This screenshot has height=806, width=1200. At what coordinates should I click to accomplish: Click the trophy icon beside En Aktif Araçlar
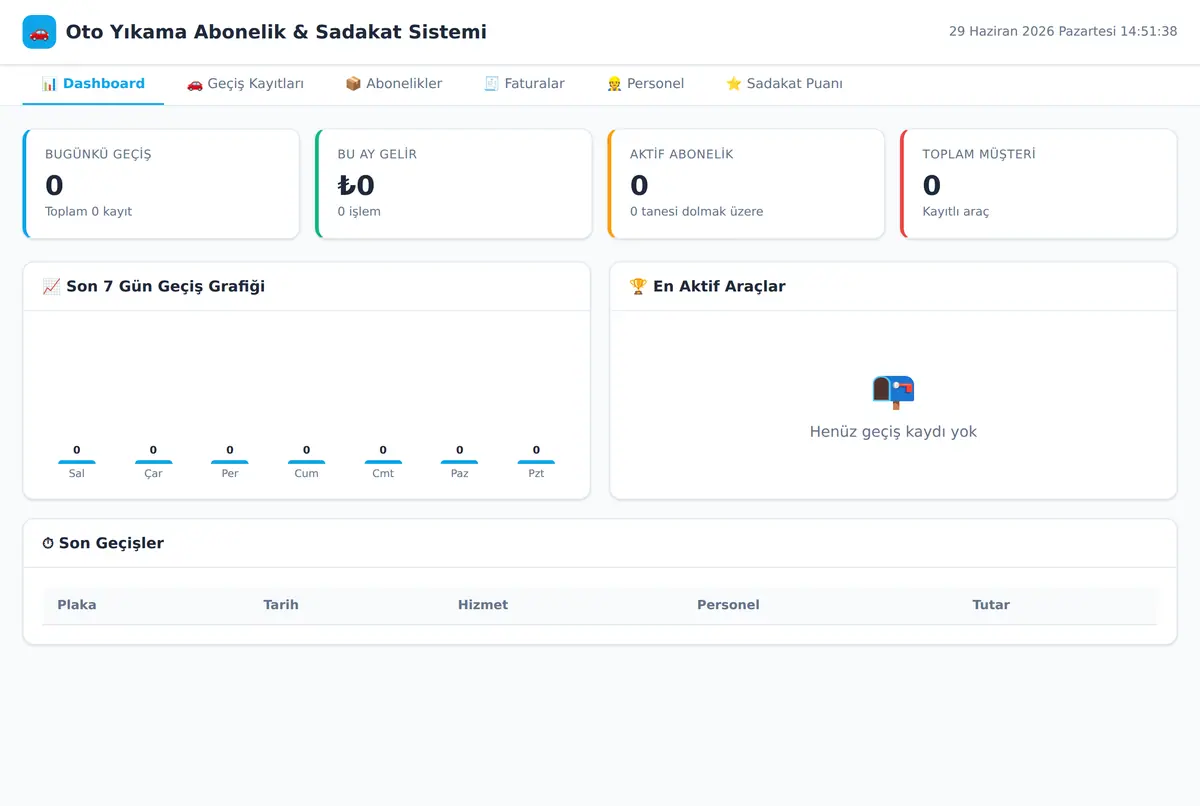(x=638, y=287)
